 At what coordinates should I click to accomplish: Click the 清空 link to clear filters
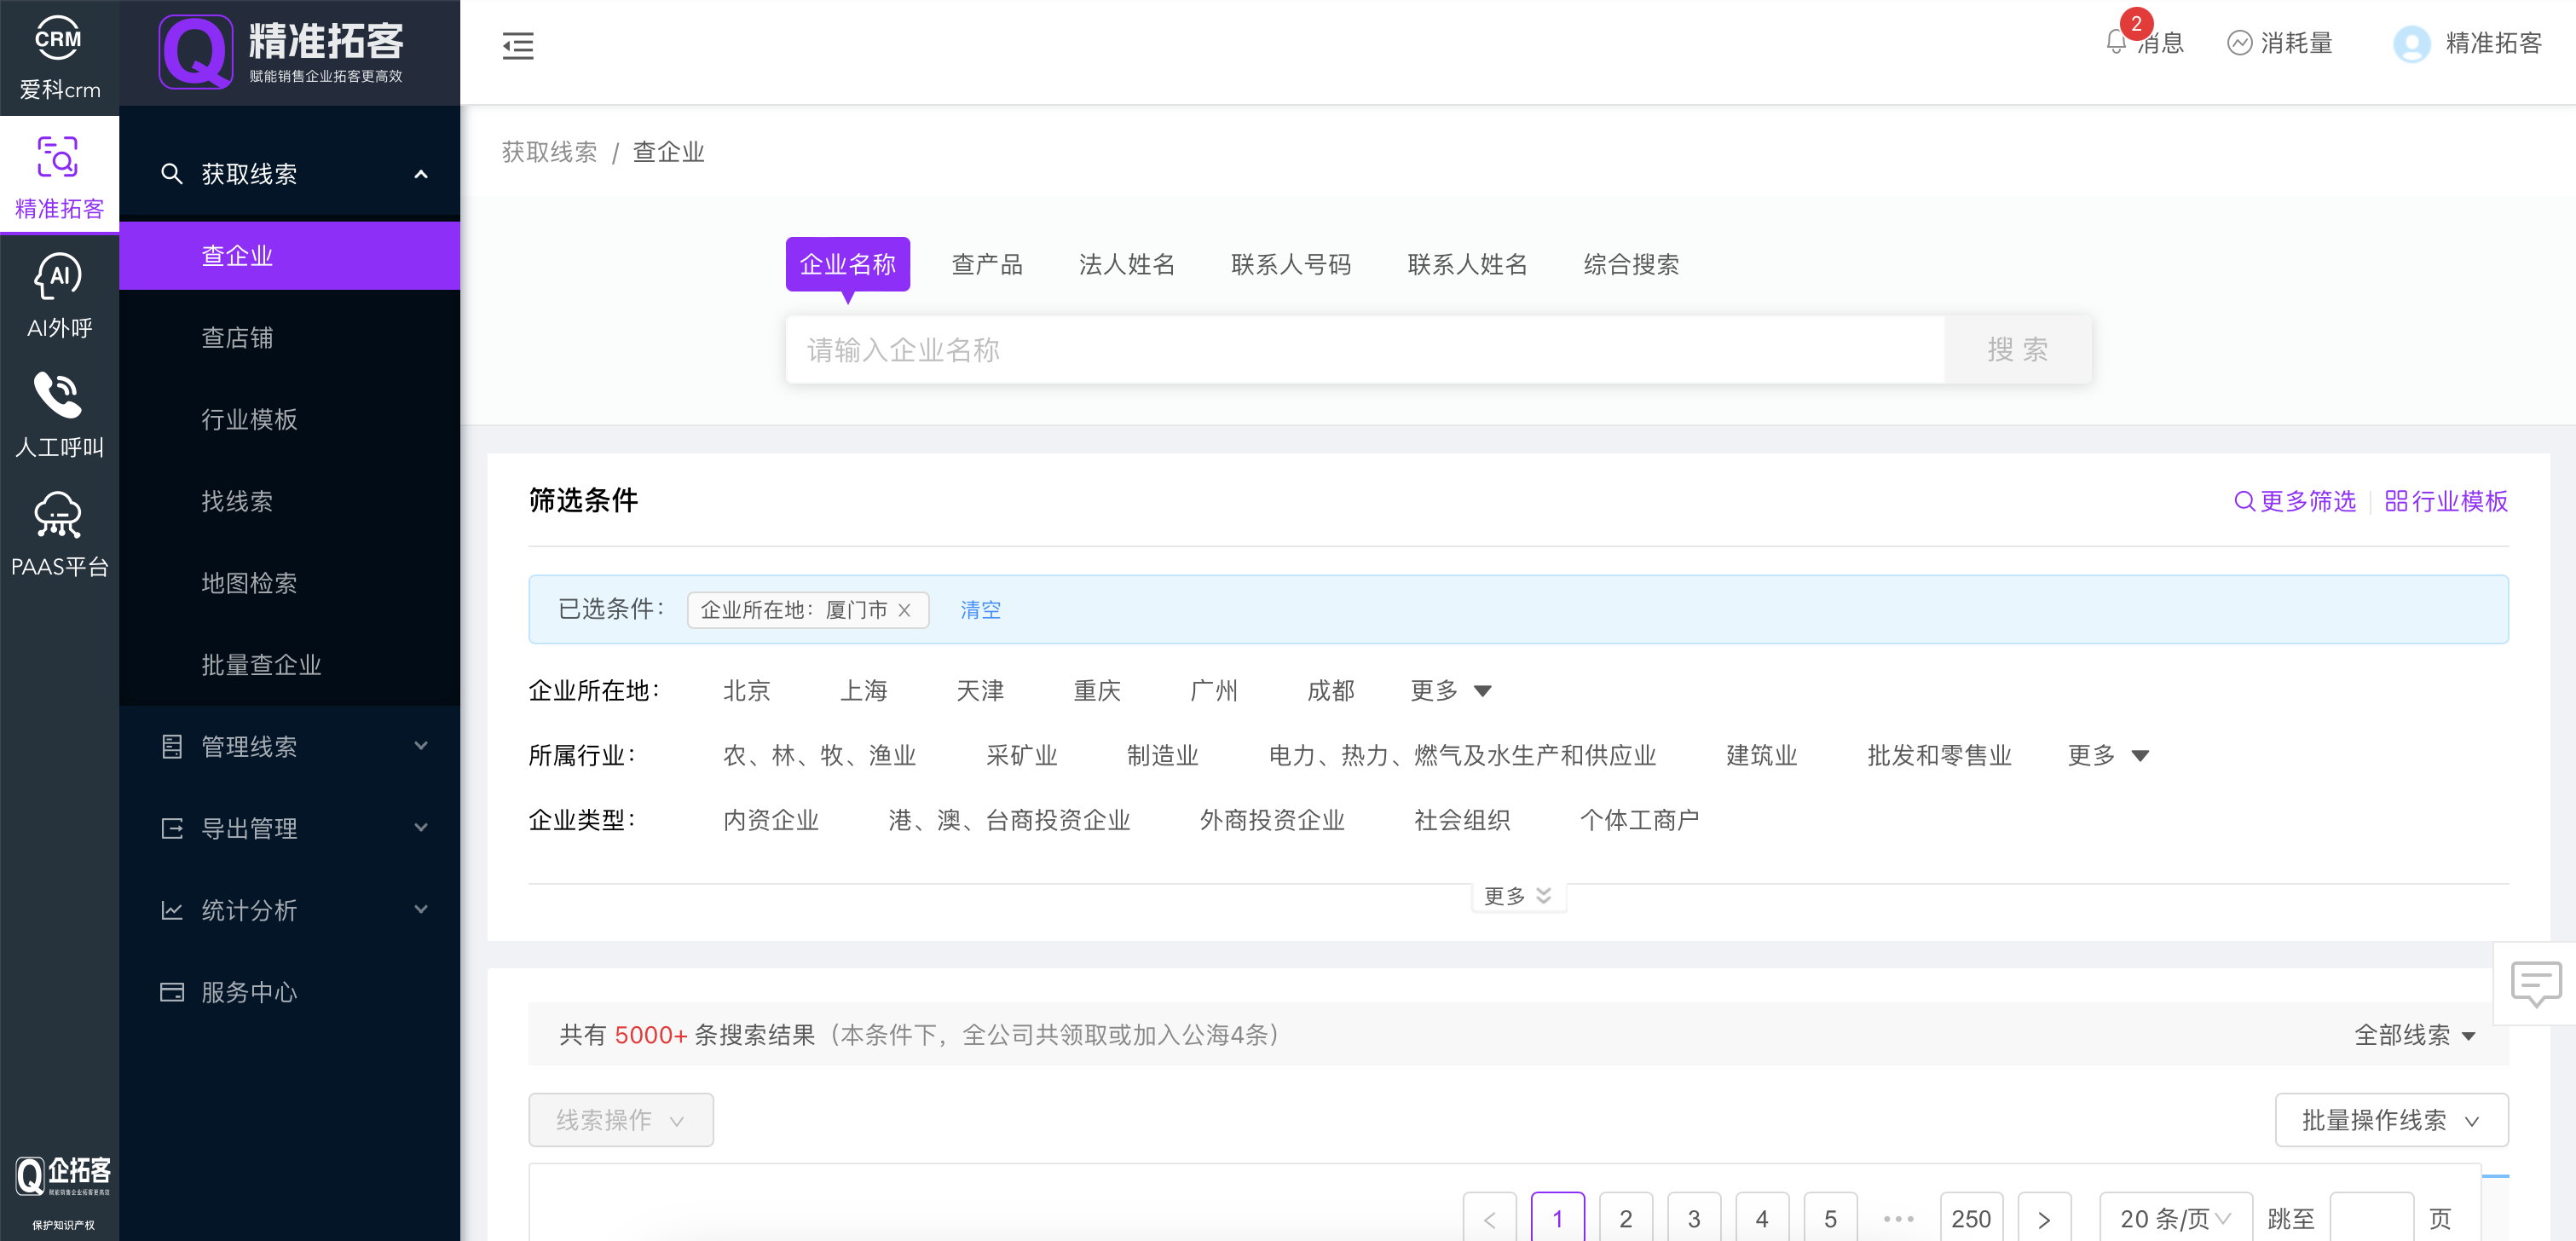click(980, 610)
